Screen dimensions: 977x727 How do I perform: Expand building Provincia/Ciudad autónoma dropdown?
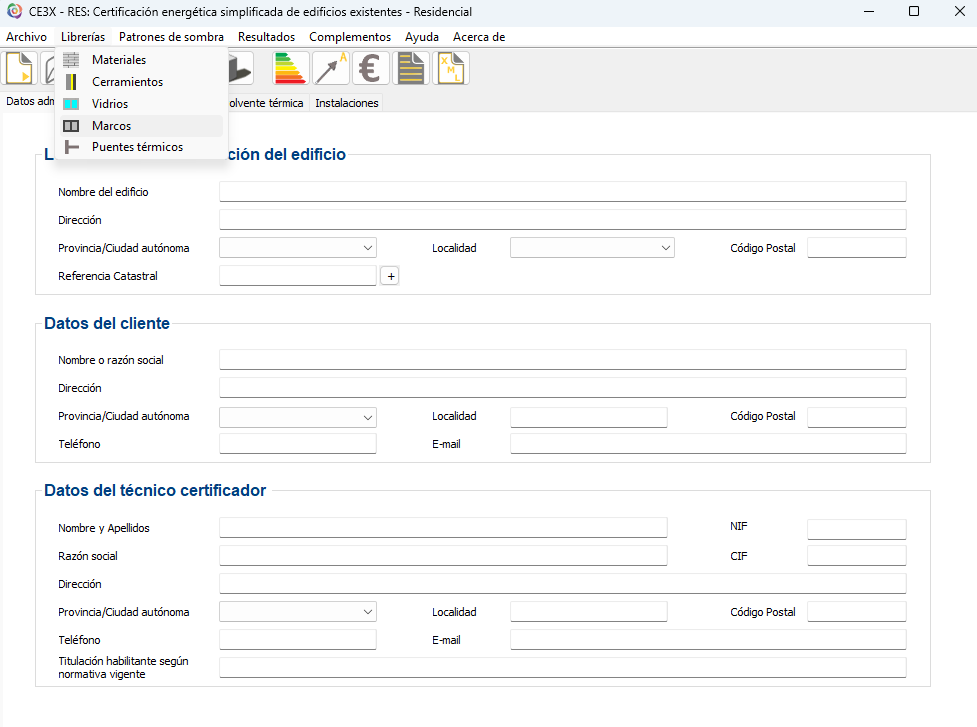pyautogui.click(x=298, y=248)
